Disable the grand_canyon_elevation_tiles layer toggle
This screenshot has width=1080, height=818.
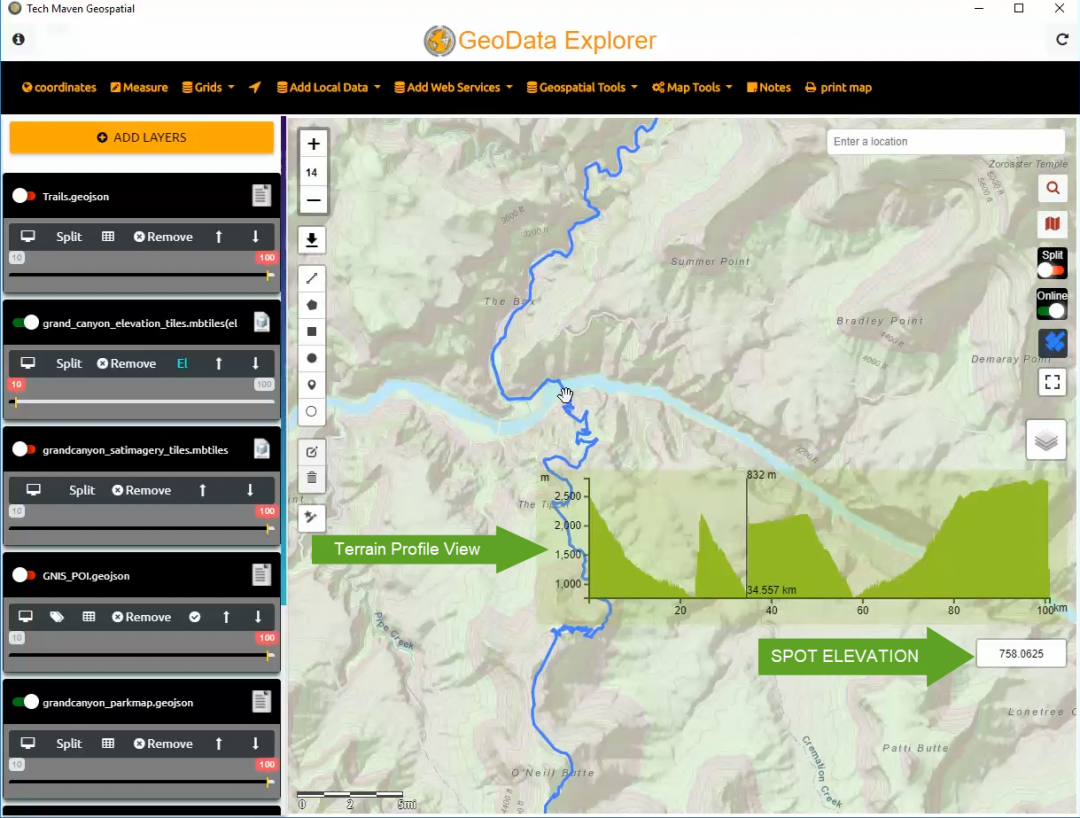23,322
